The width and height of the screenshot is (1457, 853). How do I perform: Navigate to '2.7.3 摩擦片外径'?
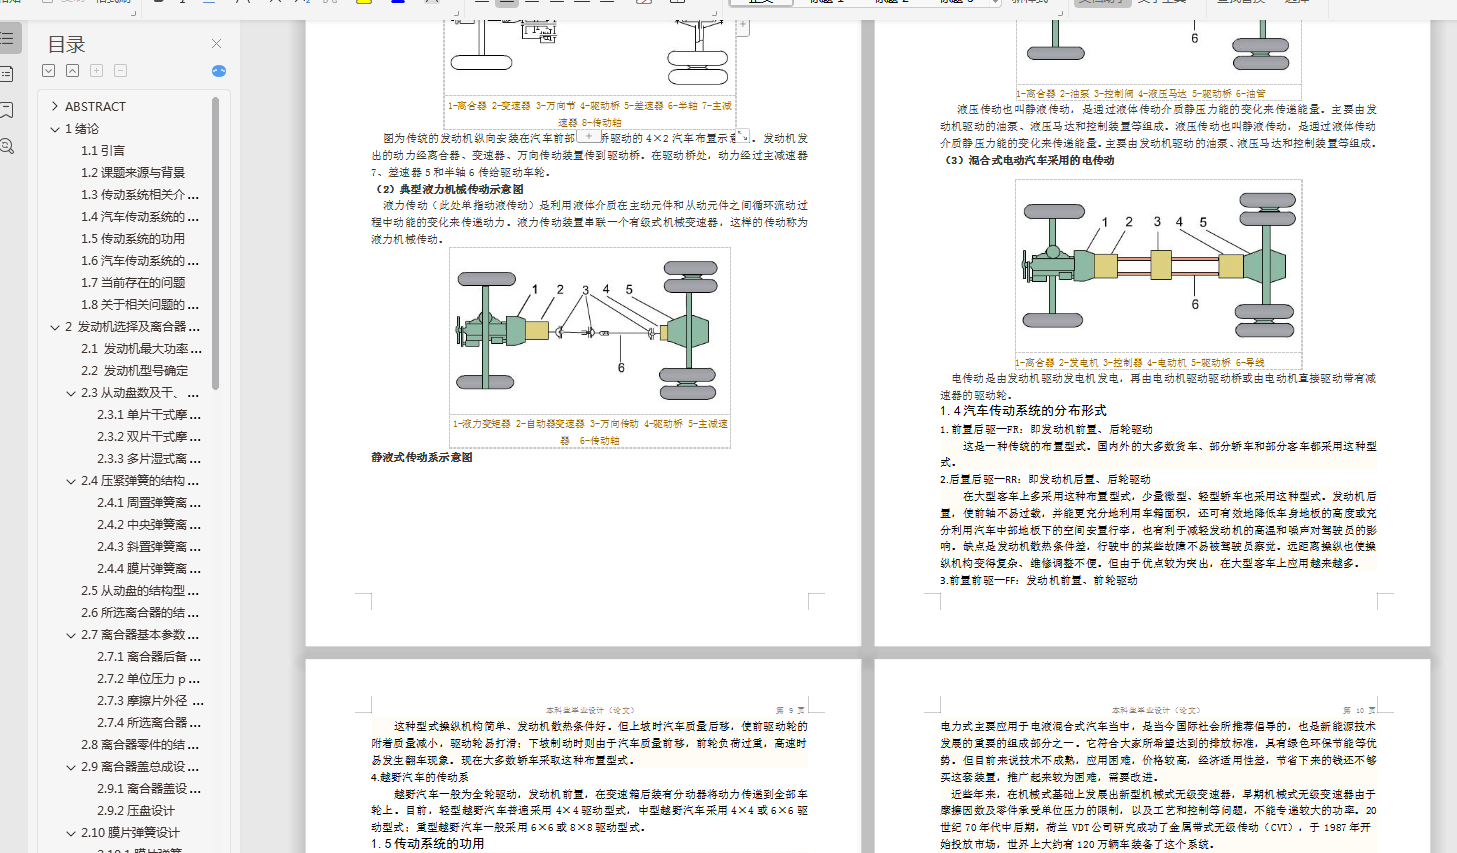150,701
